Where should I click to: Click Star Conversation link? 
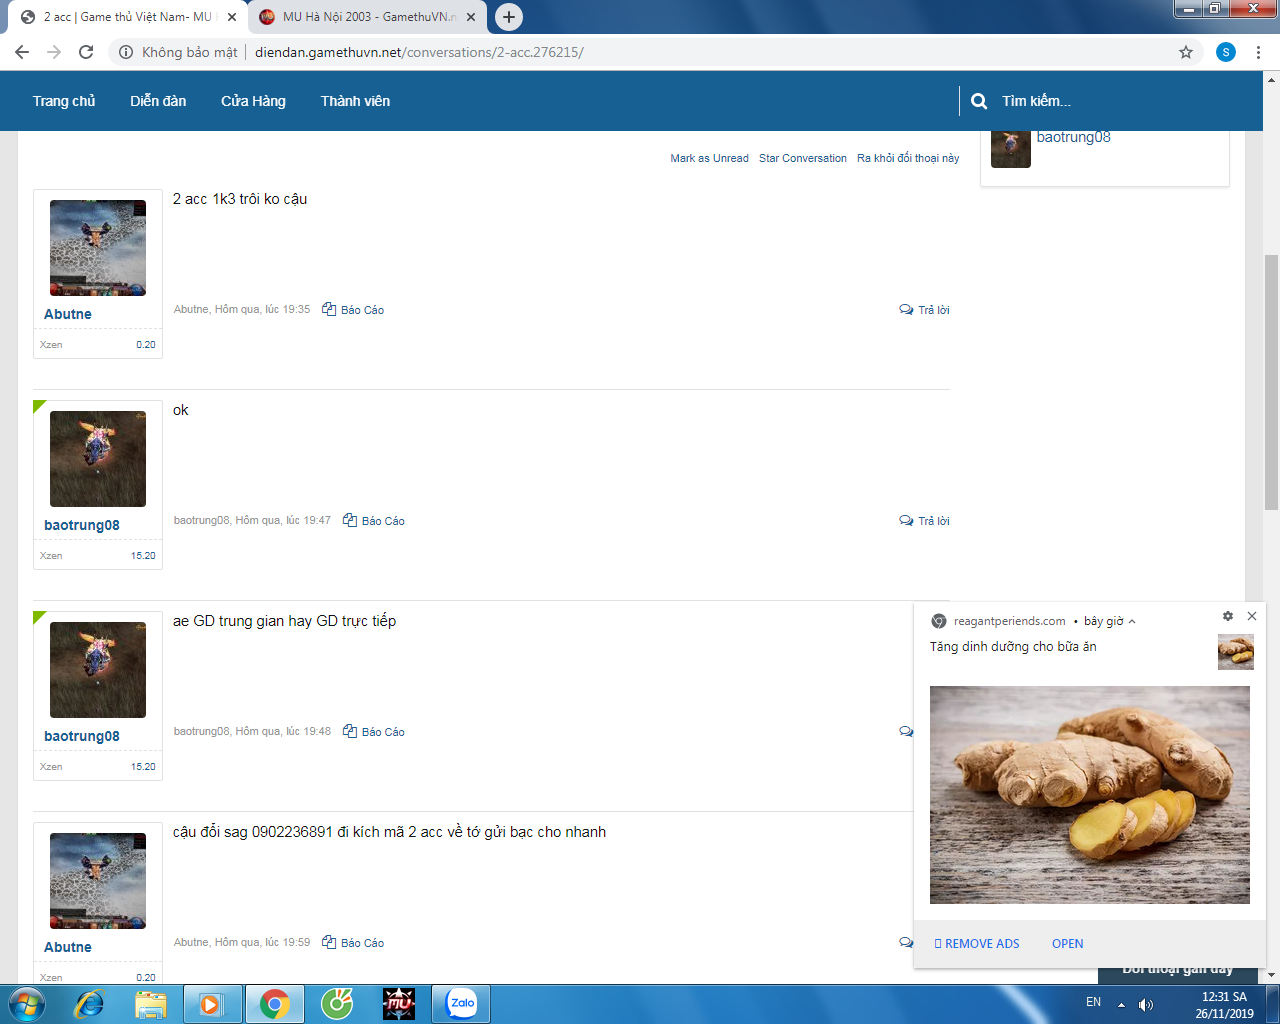click(x=802, y=158)
